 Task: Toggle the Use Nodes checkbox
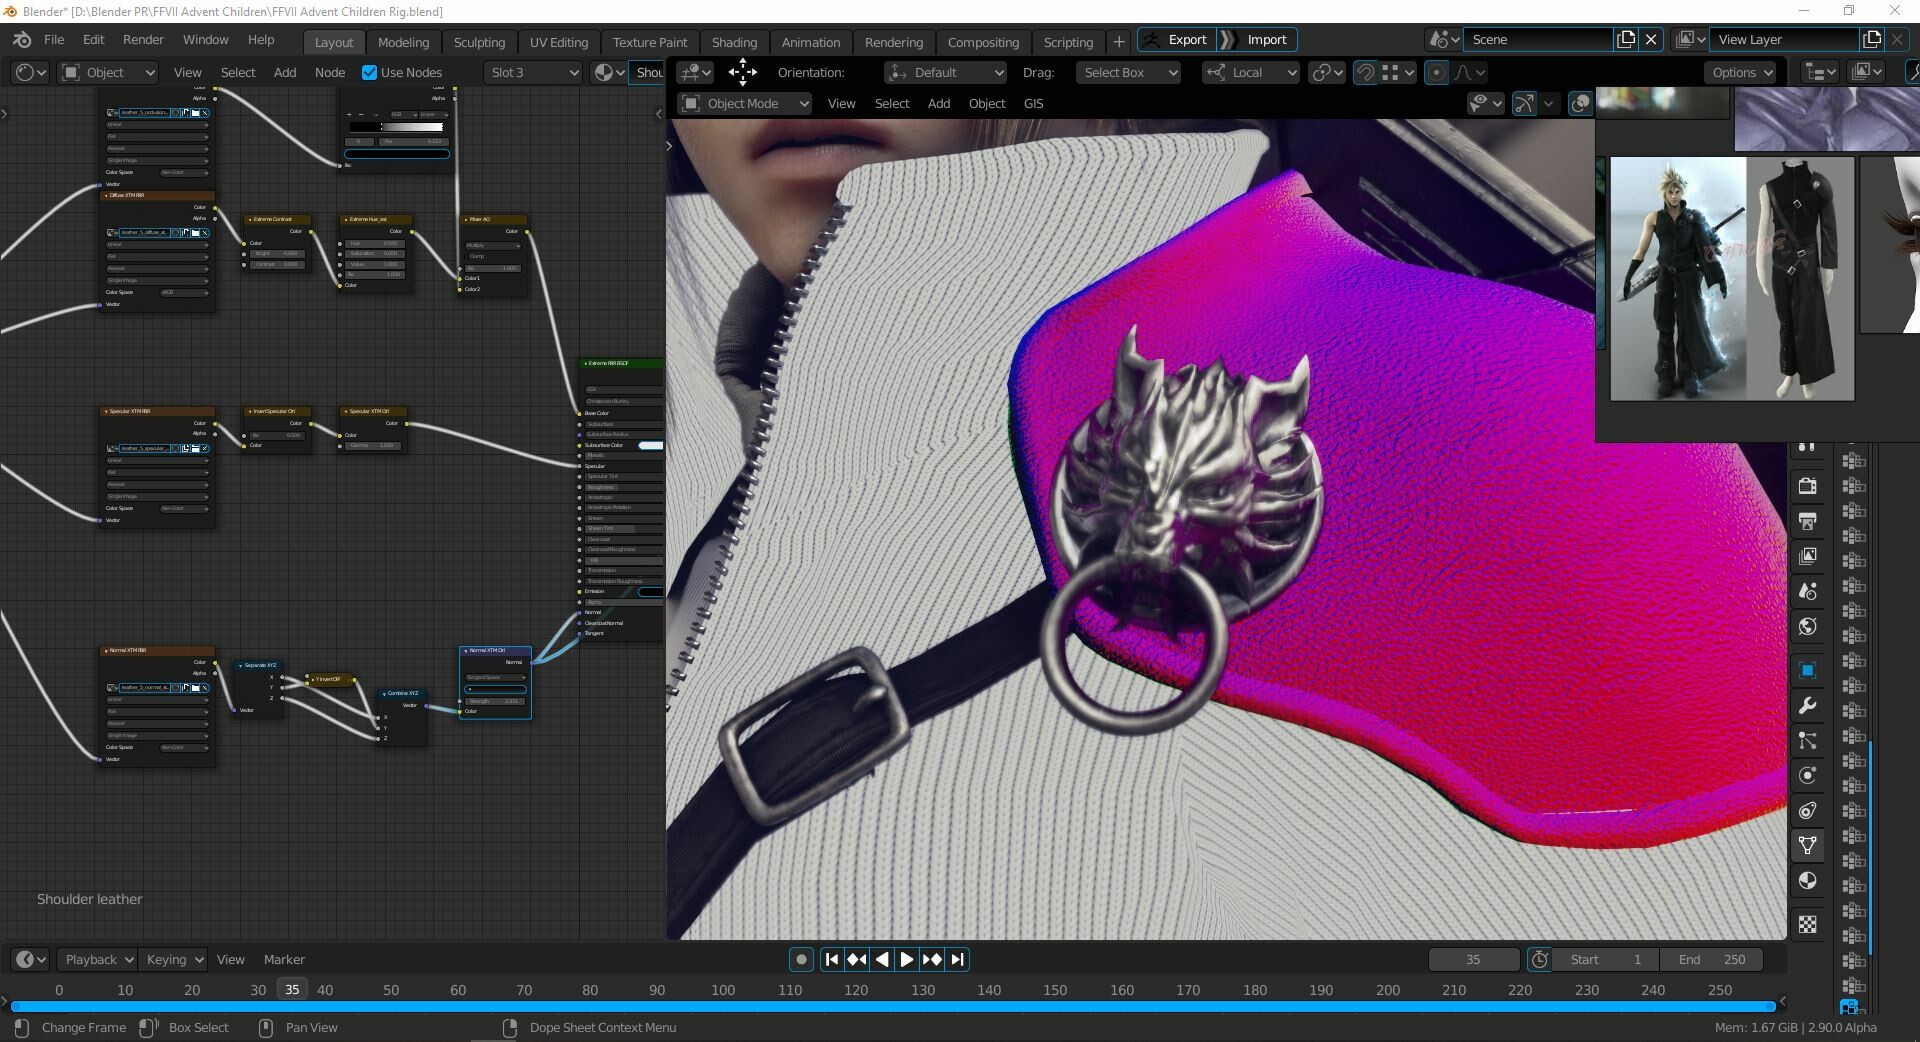pos(369,72)
